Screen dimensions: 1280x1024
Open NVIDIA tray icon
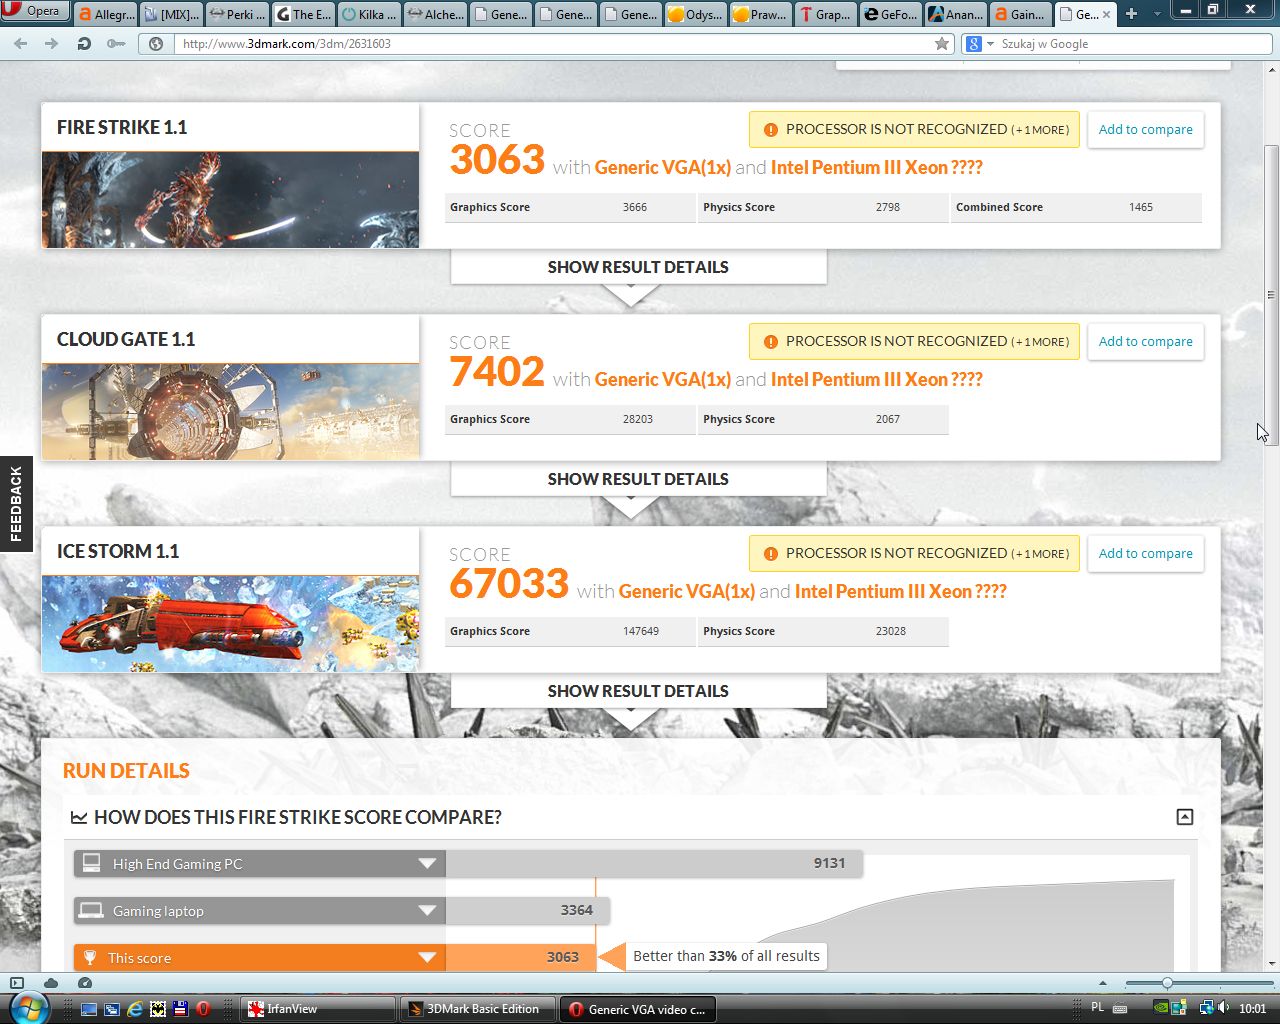1161,1008
